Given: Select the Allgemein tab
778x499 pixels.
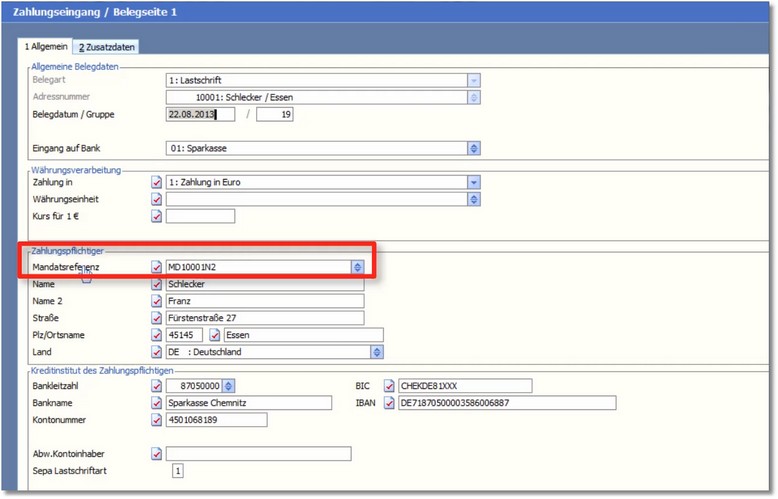Looking at the screenshot, I should 46,47.
